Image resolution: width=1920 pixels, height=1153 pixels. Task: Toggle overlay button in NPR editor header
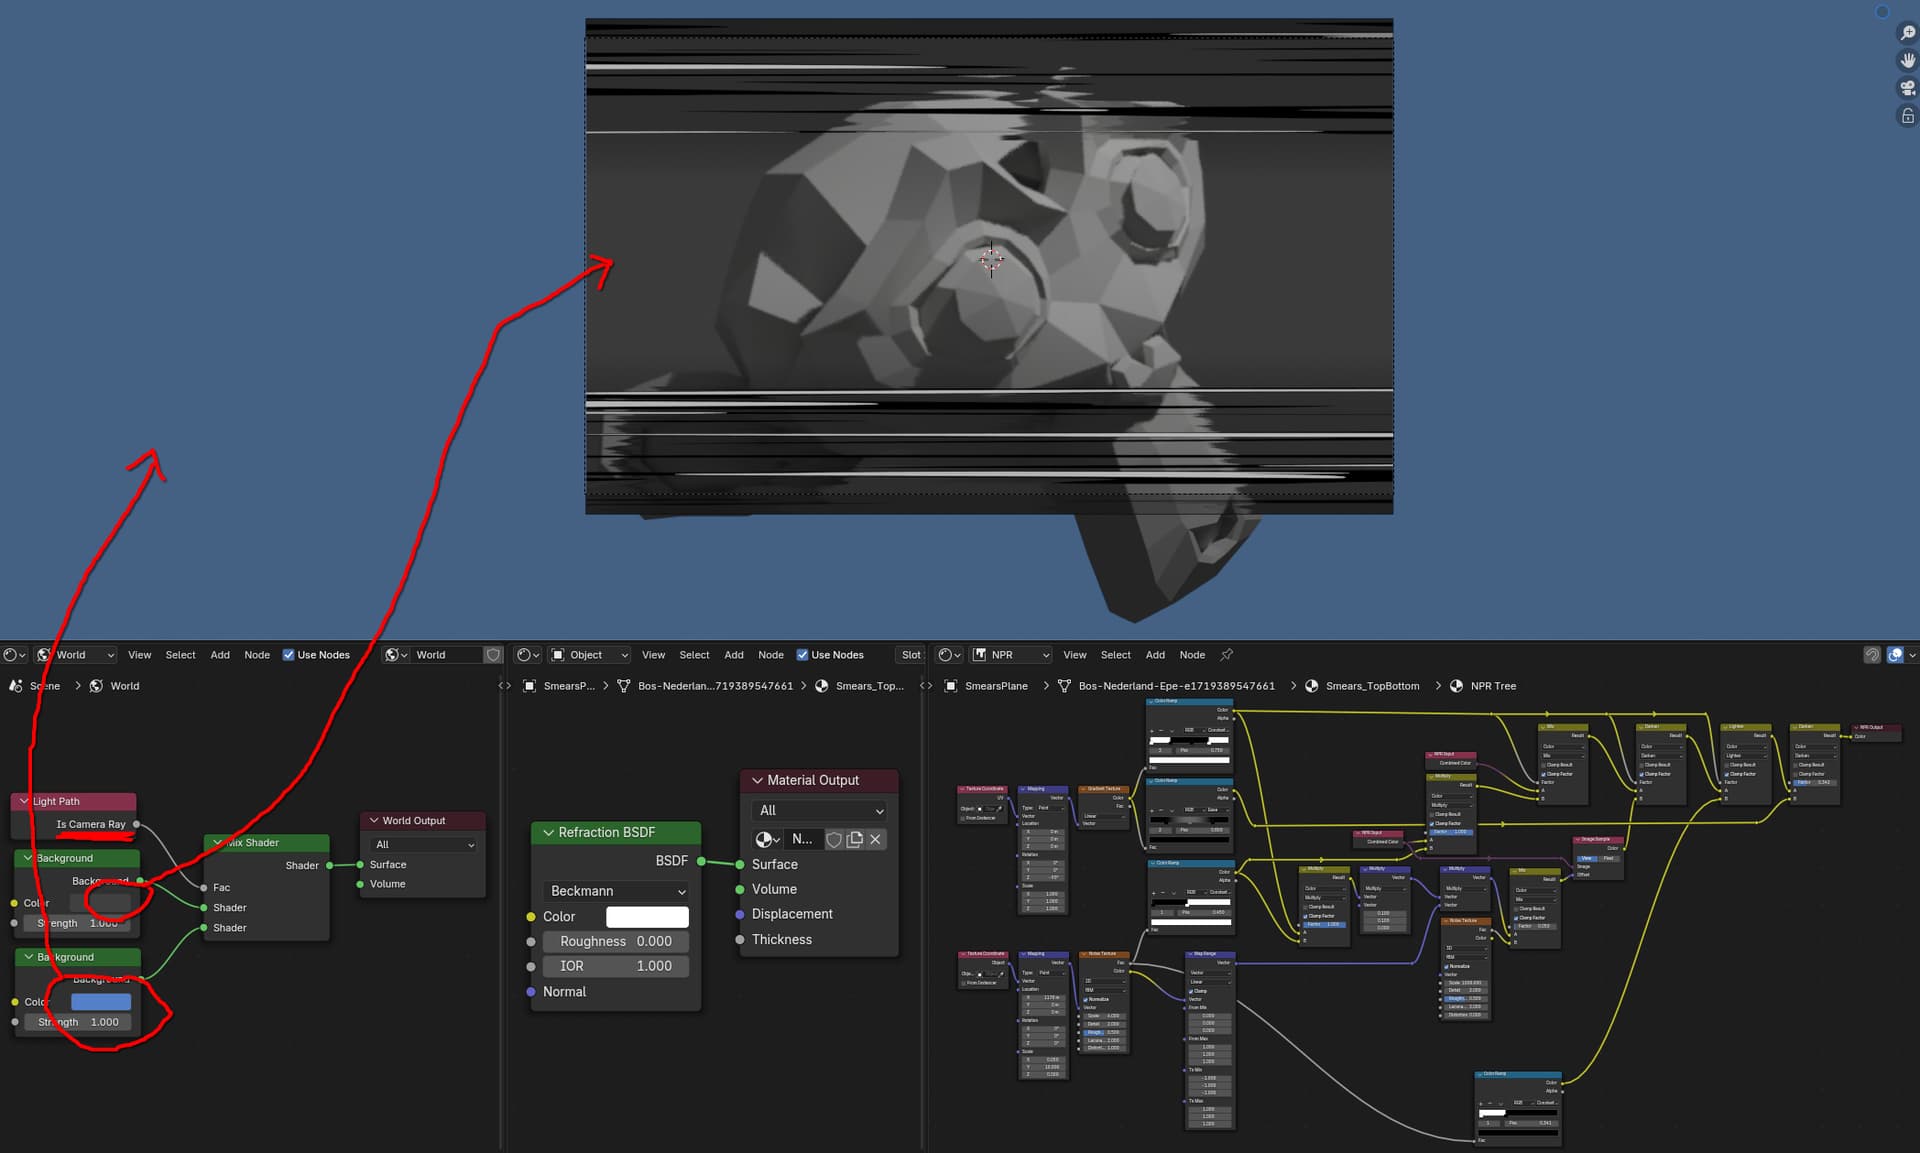(x=1895, y=655)
